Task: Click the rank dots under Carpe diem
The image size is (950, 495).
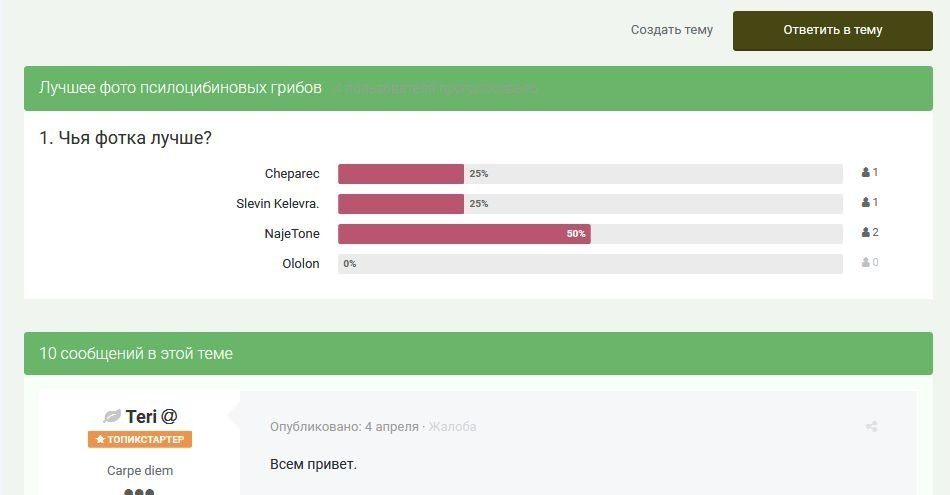Action: (139, 491)
